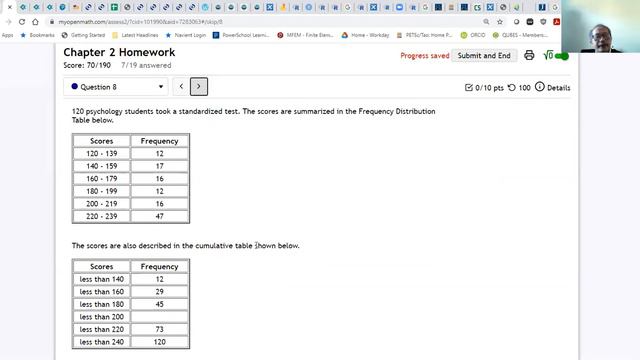The height and width of the screenshot is (360, 640).
Task: Open the PowerSchool Learning bookmark
Action: [x=241, y=35]
